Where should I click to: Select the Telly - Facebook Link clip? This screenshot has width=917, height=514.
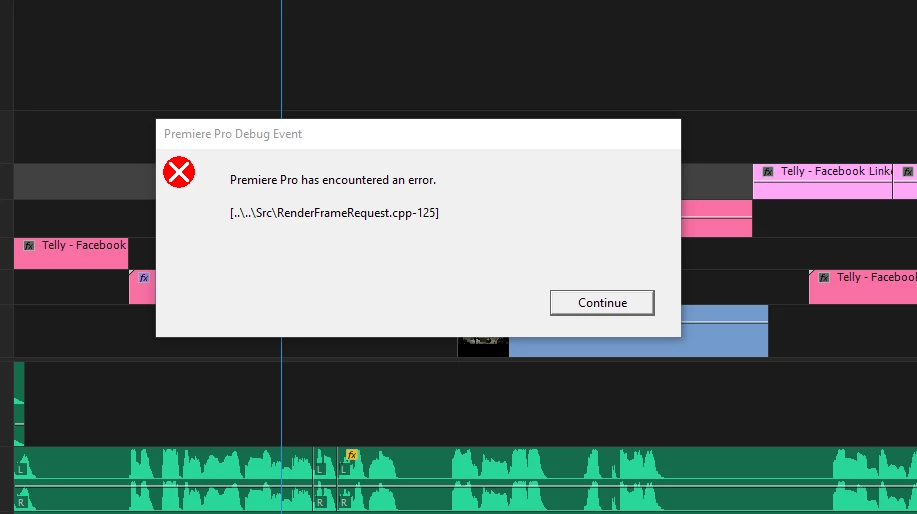[x=822, y=181]
